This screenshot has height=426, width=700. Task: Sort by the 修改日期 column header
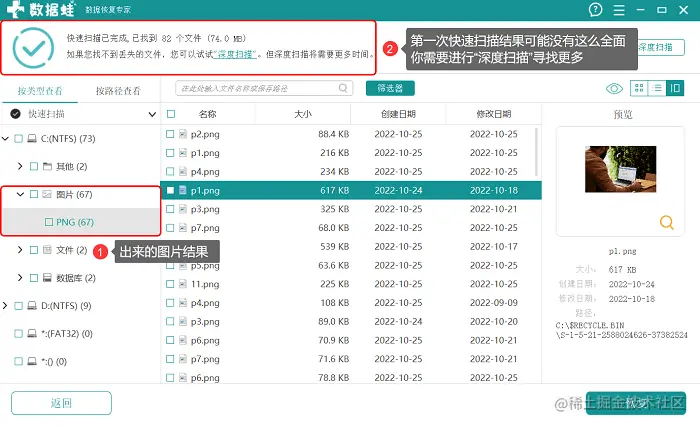494,114
